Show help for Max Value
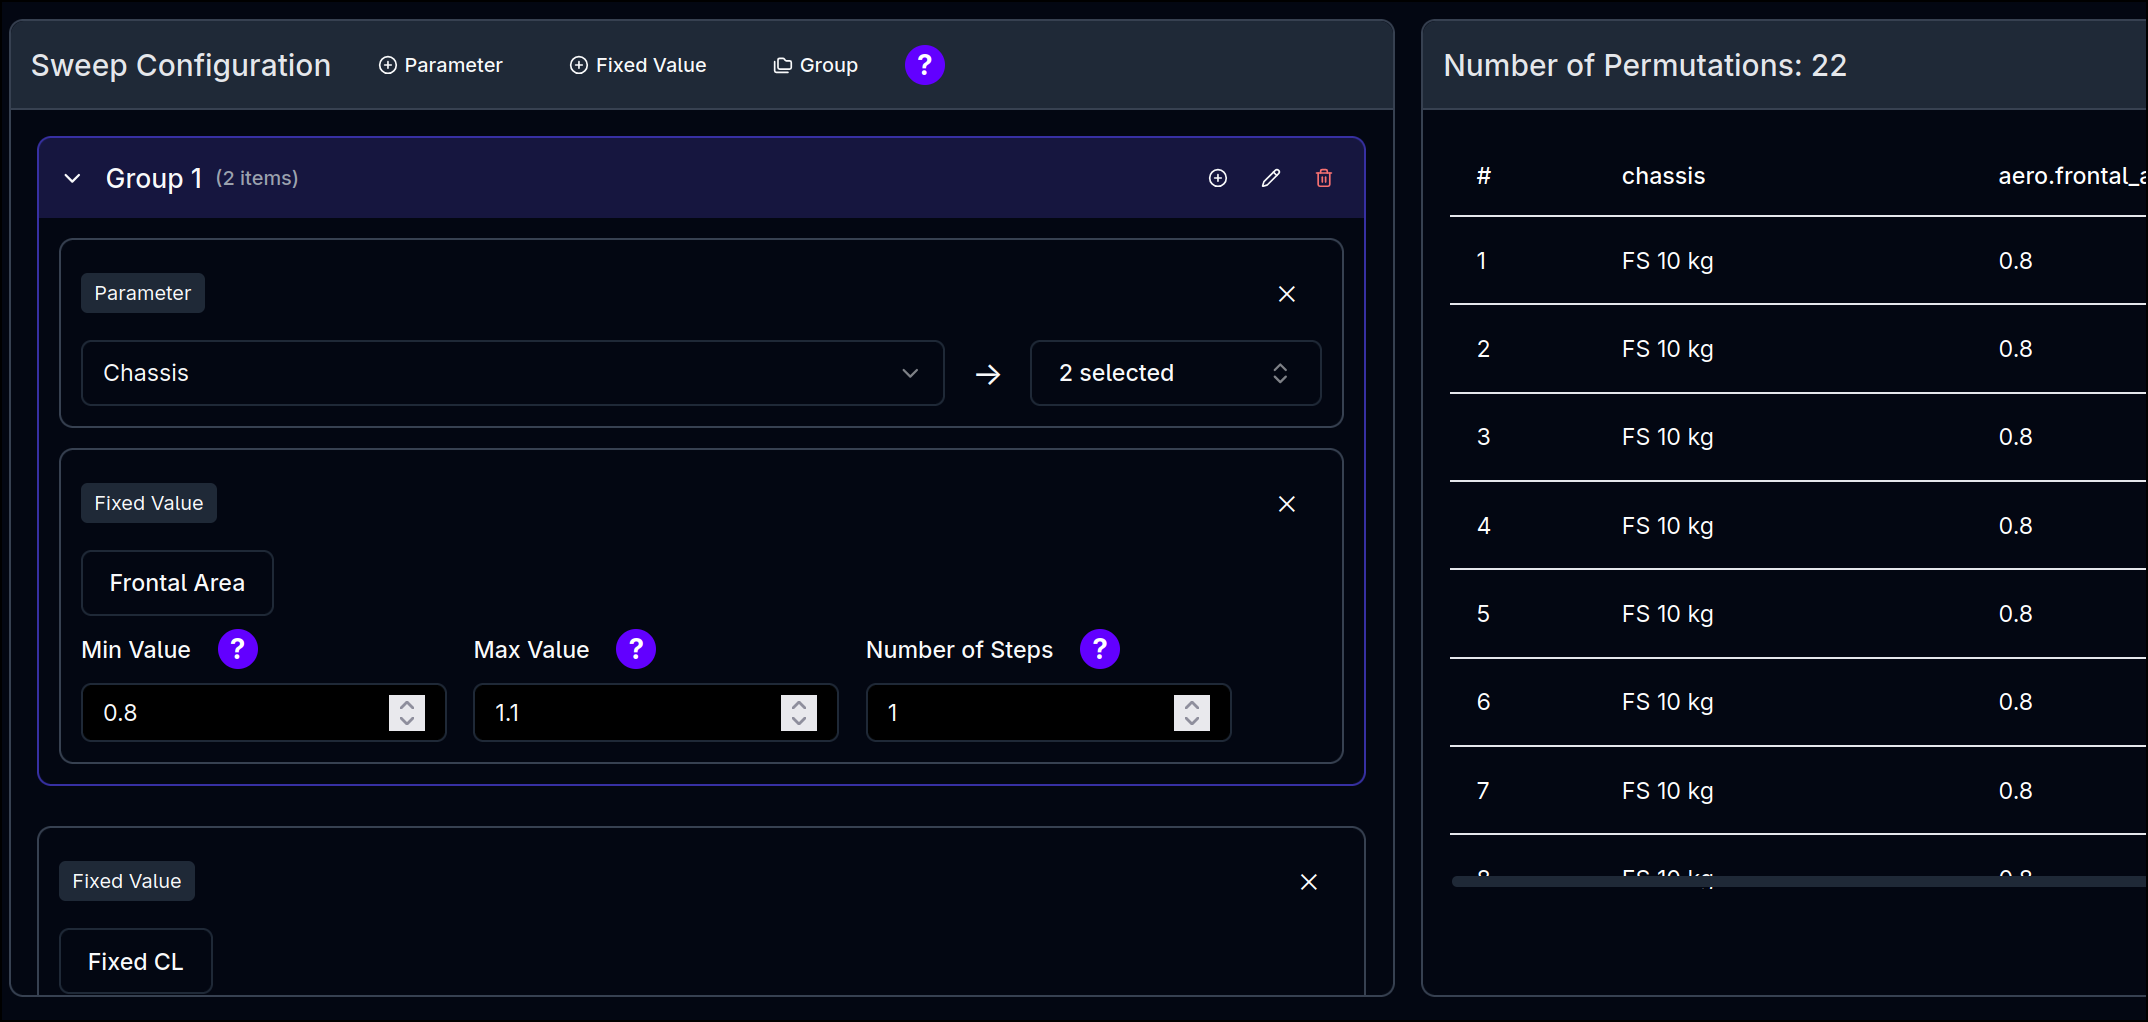 tap(635, 649)
